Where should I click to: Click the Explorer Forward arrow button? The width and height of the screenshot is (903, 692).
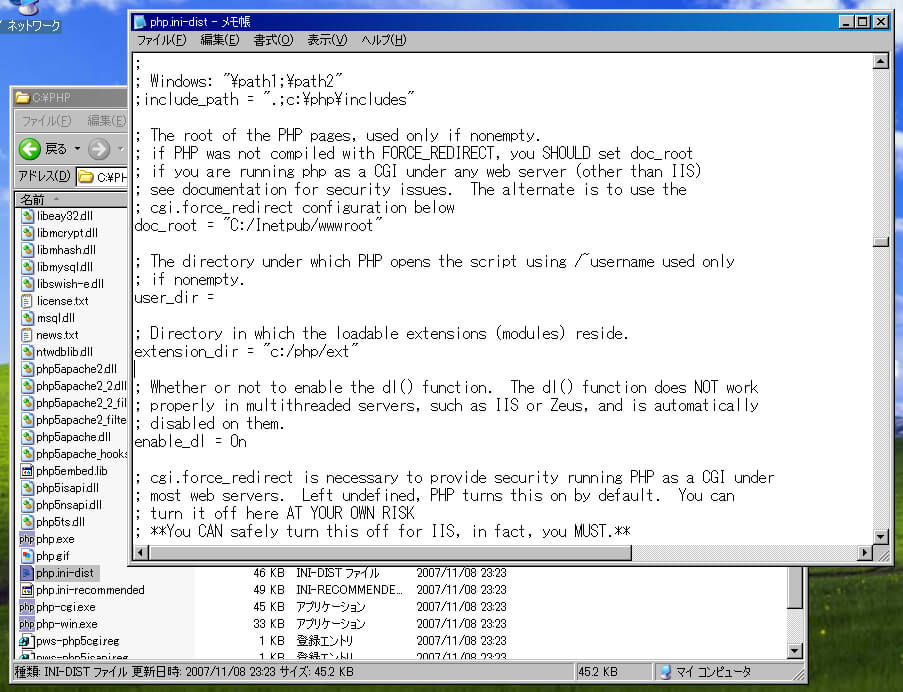point(98,149)
